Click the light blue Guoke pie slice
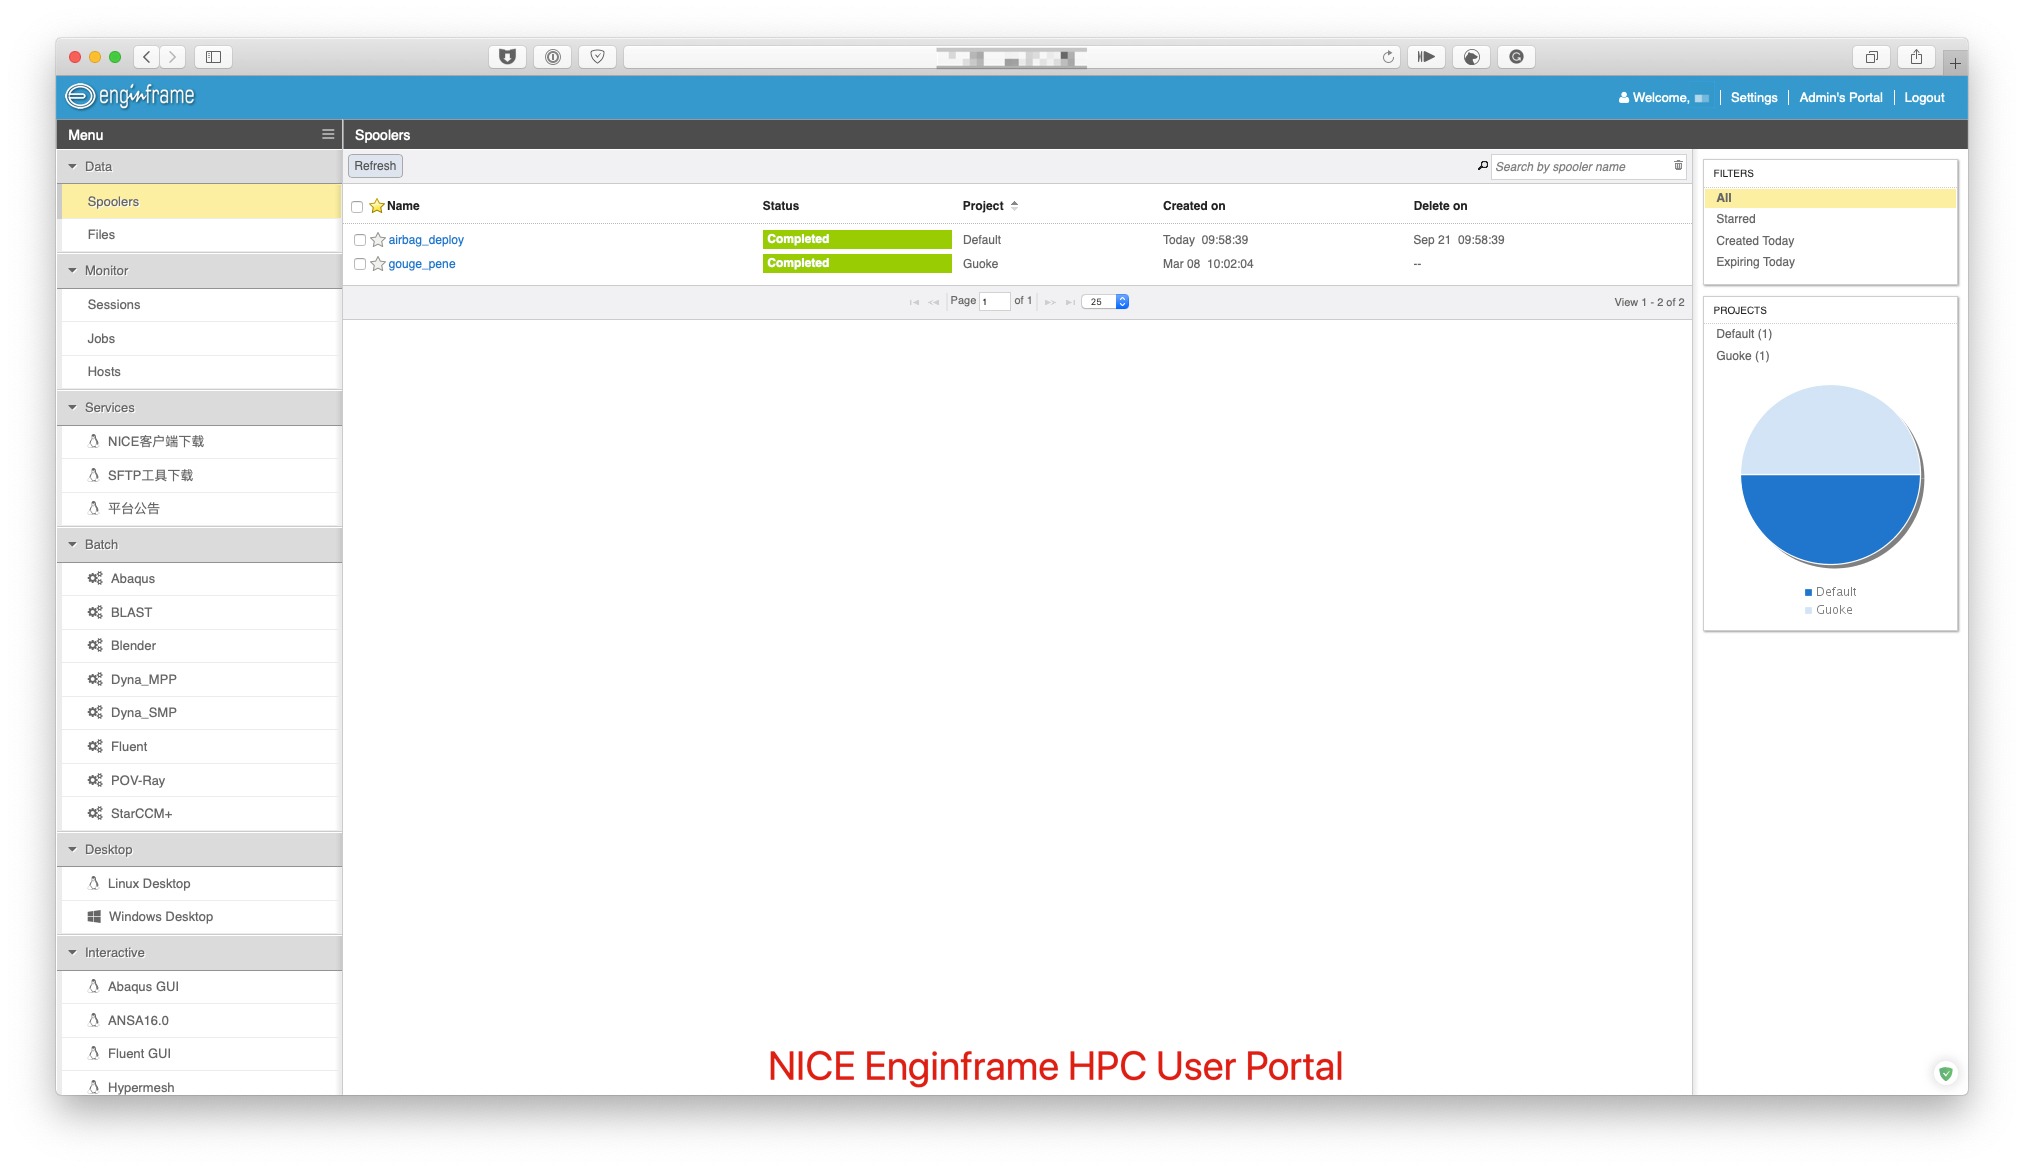The height and width of the screenshot is (1169, 2024). click(x=1830, y=430)
